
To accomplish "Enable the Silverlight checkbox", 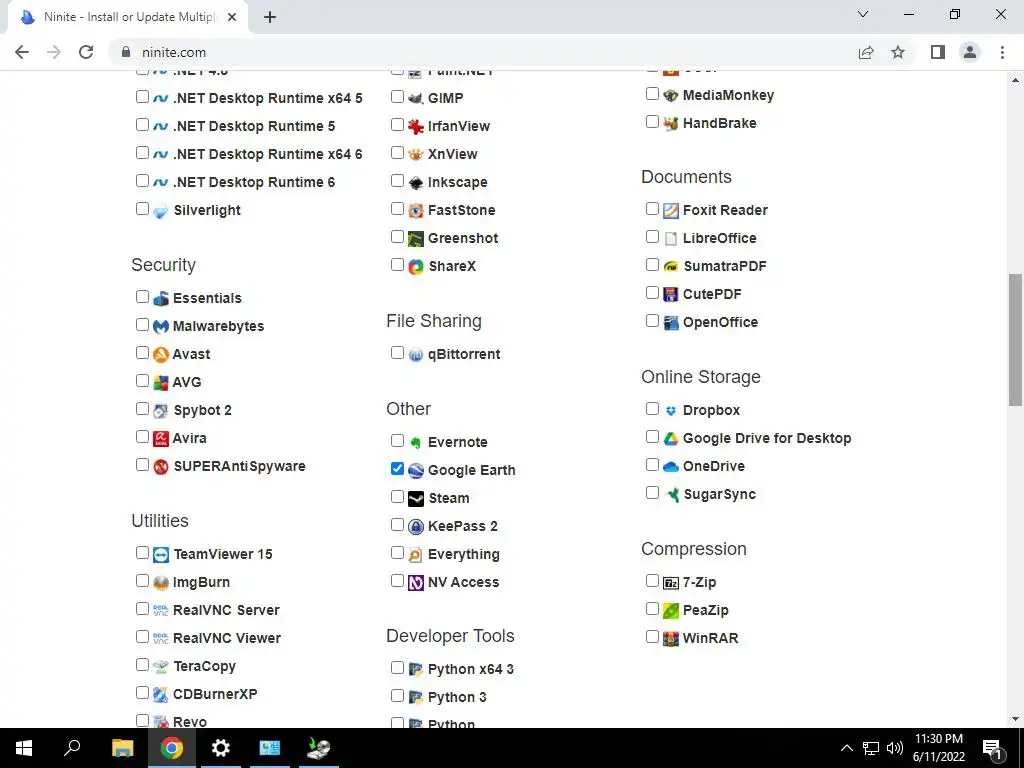I will [142, 208].
